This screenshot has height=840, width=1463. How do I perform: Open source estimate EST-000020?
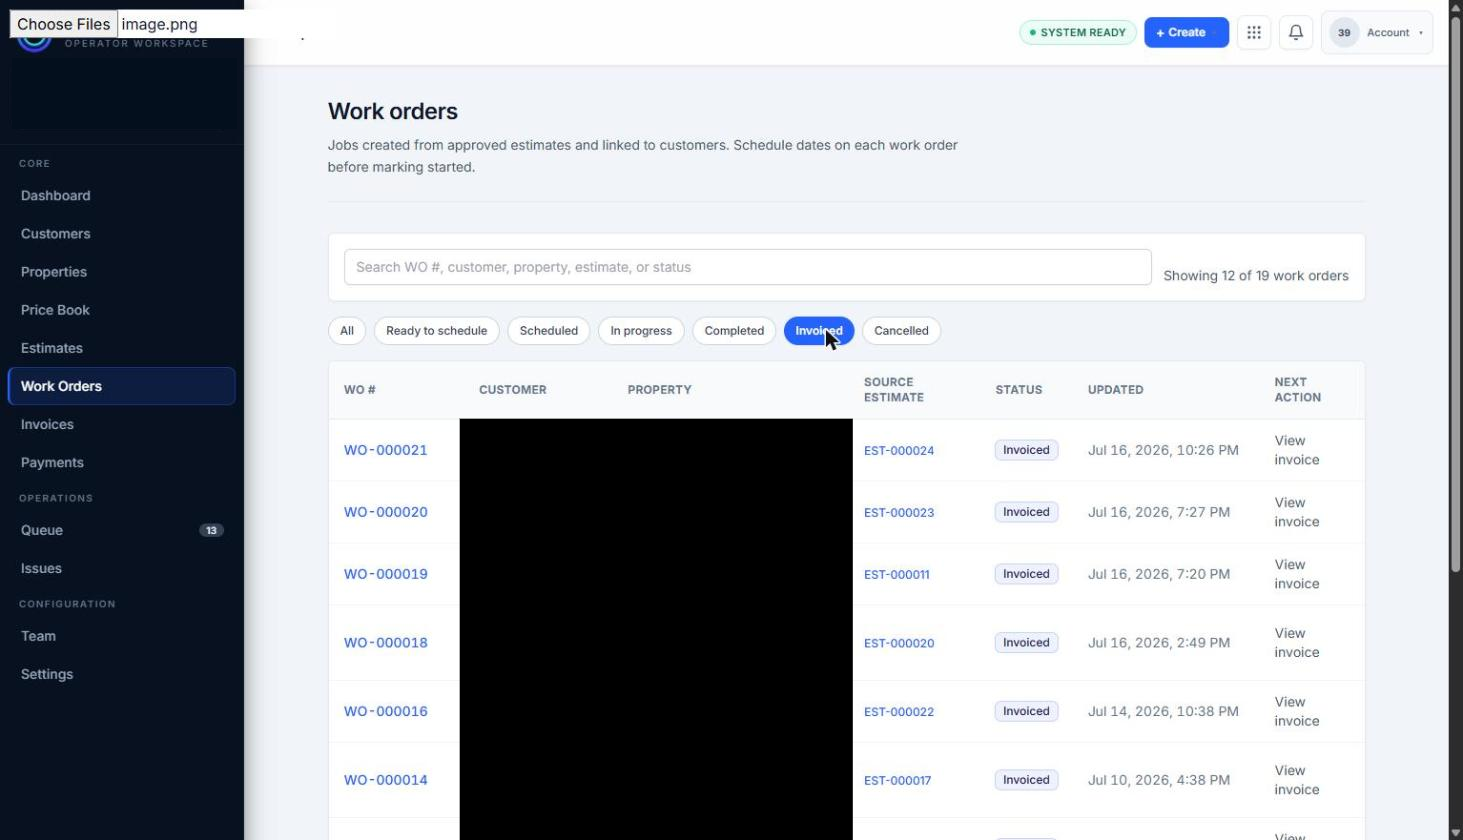pos(899,643)
